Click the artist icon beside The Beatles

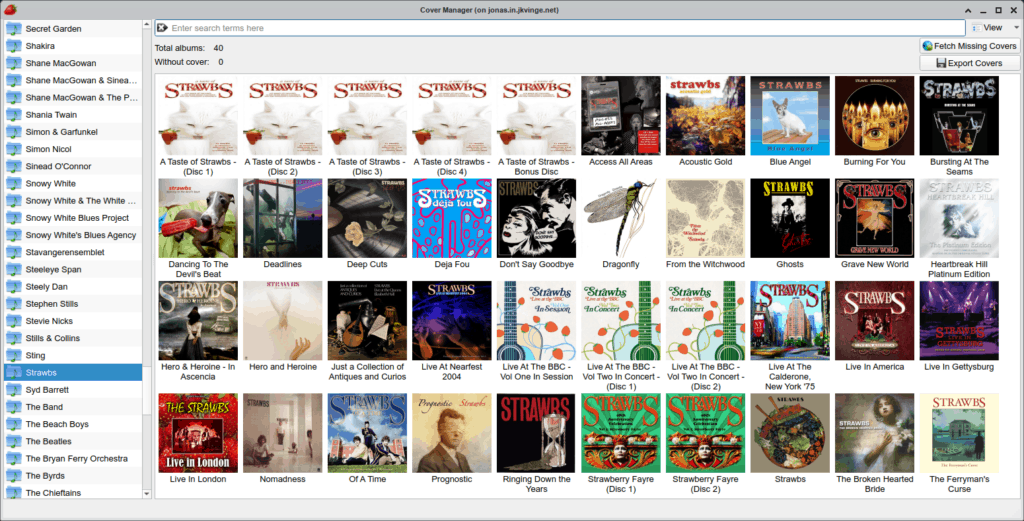[14, 441]
